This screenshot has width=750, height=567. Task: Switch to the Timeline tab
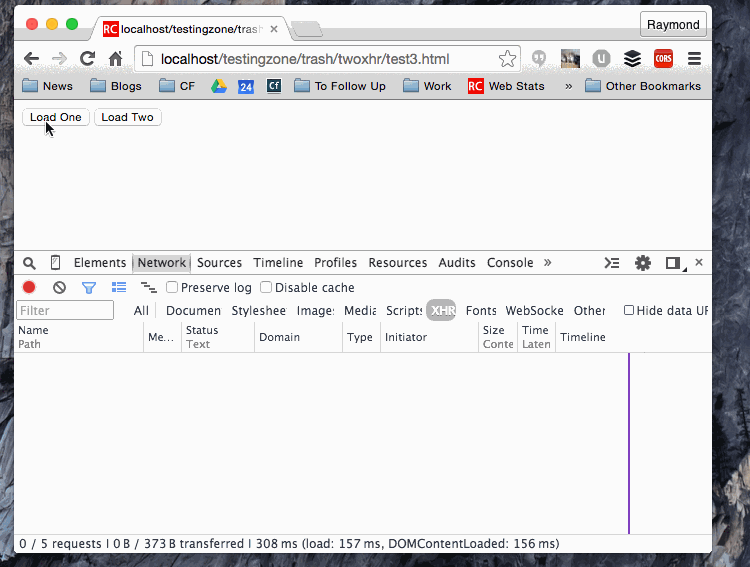[x=278, y=263]
